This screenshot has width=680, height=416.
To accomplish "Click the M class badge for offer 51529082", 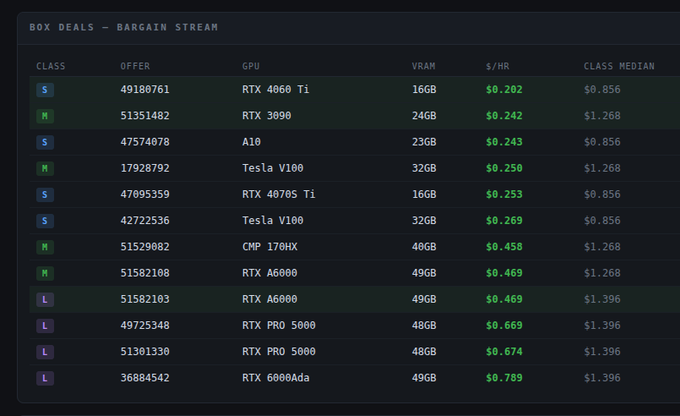I will pyautogui.click(x=45, y=247).
